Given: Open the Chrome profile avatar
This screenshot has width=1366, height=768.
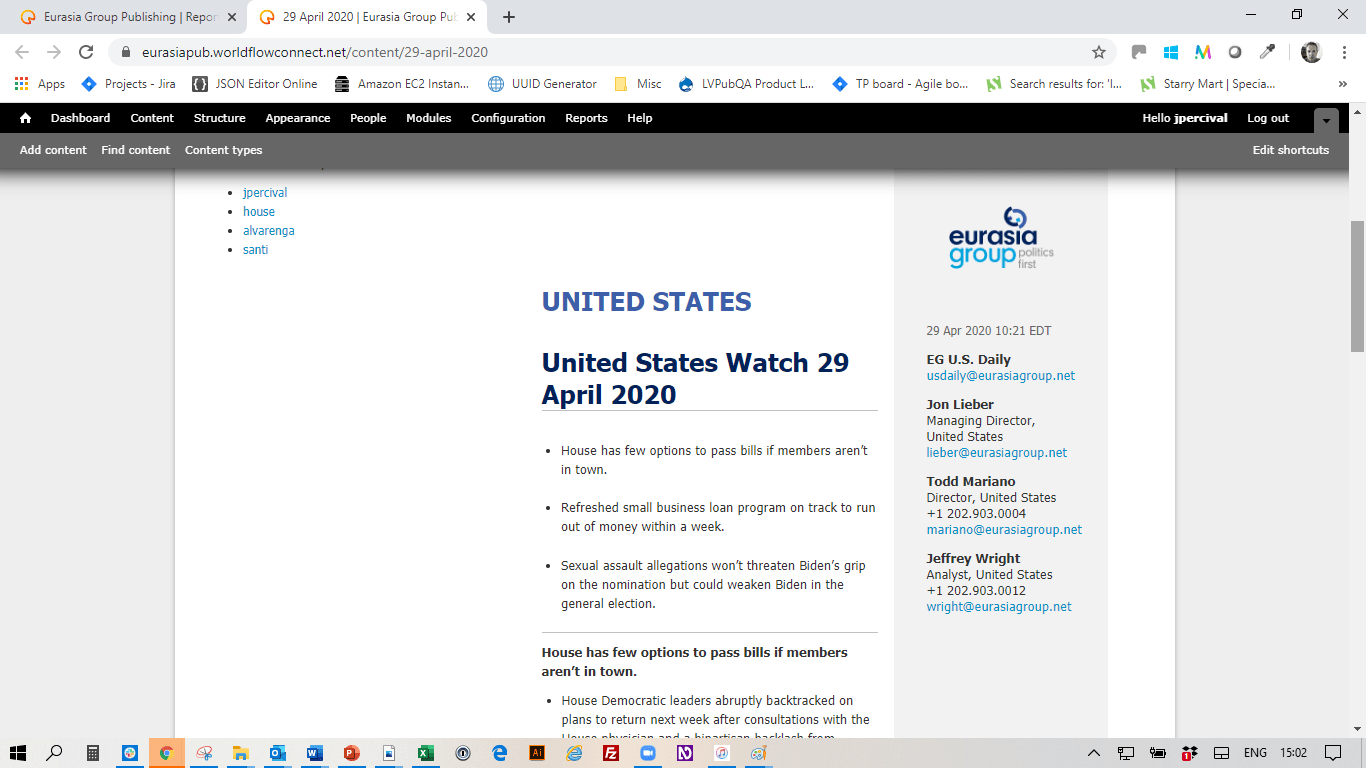Looking at the screenshot, I should [1311, 52].
